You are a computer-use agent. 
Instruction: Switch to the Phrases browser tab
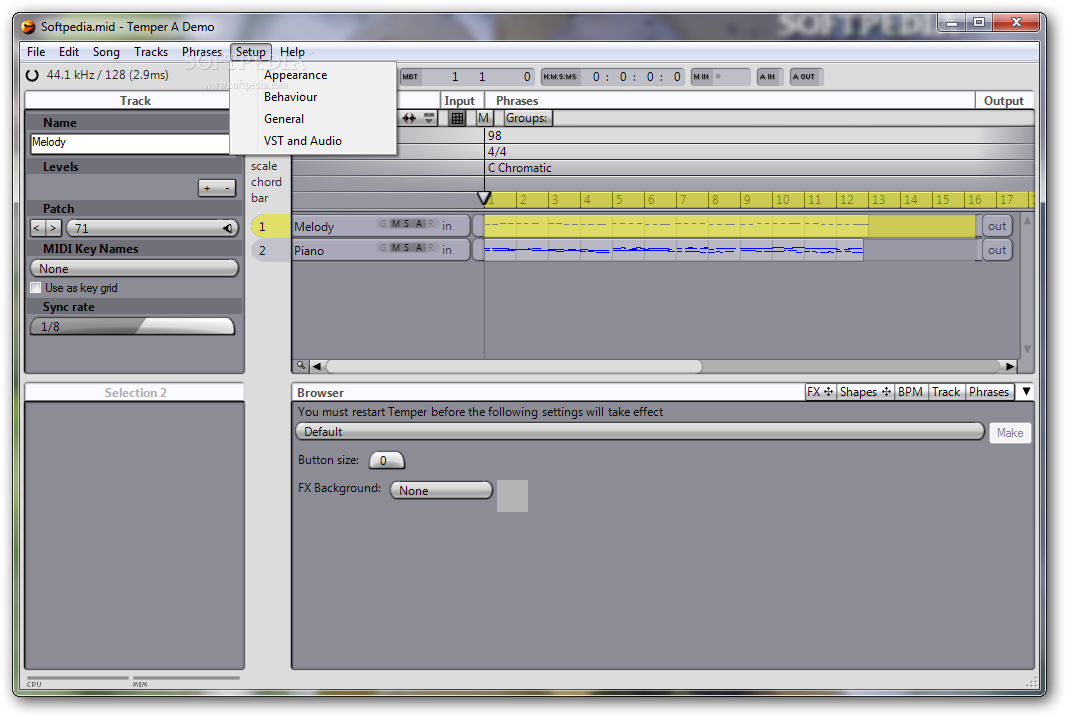point(989,392)
